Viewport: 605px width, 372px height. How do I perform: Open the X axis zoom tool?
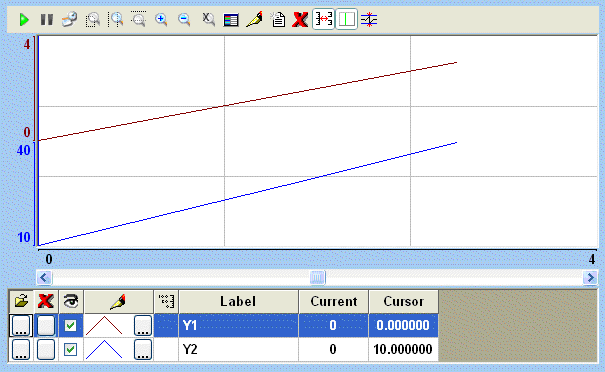click(208, 19)
